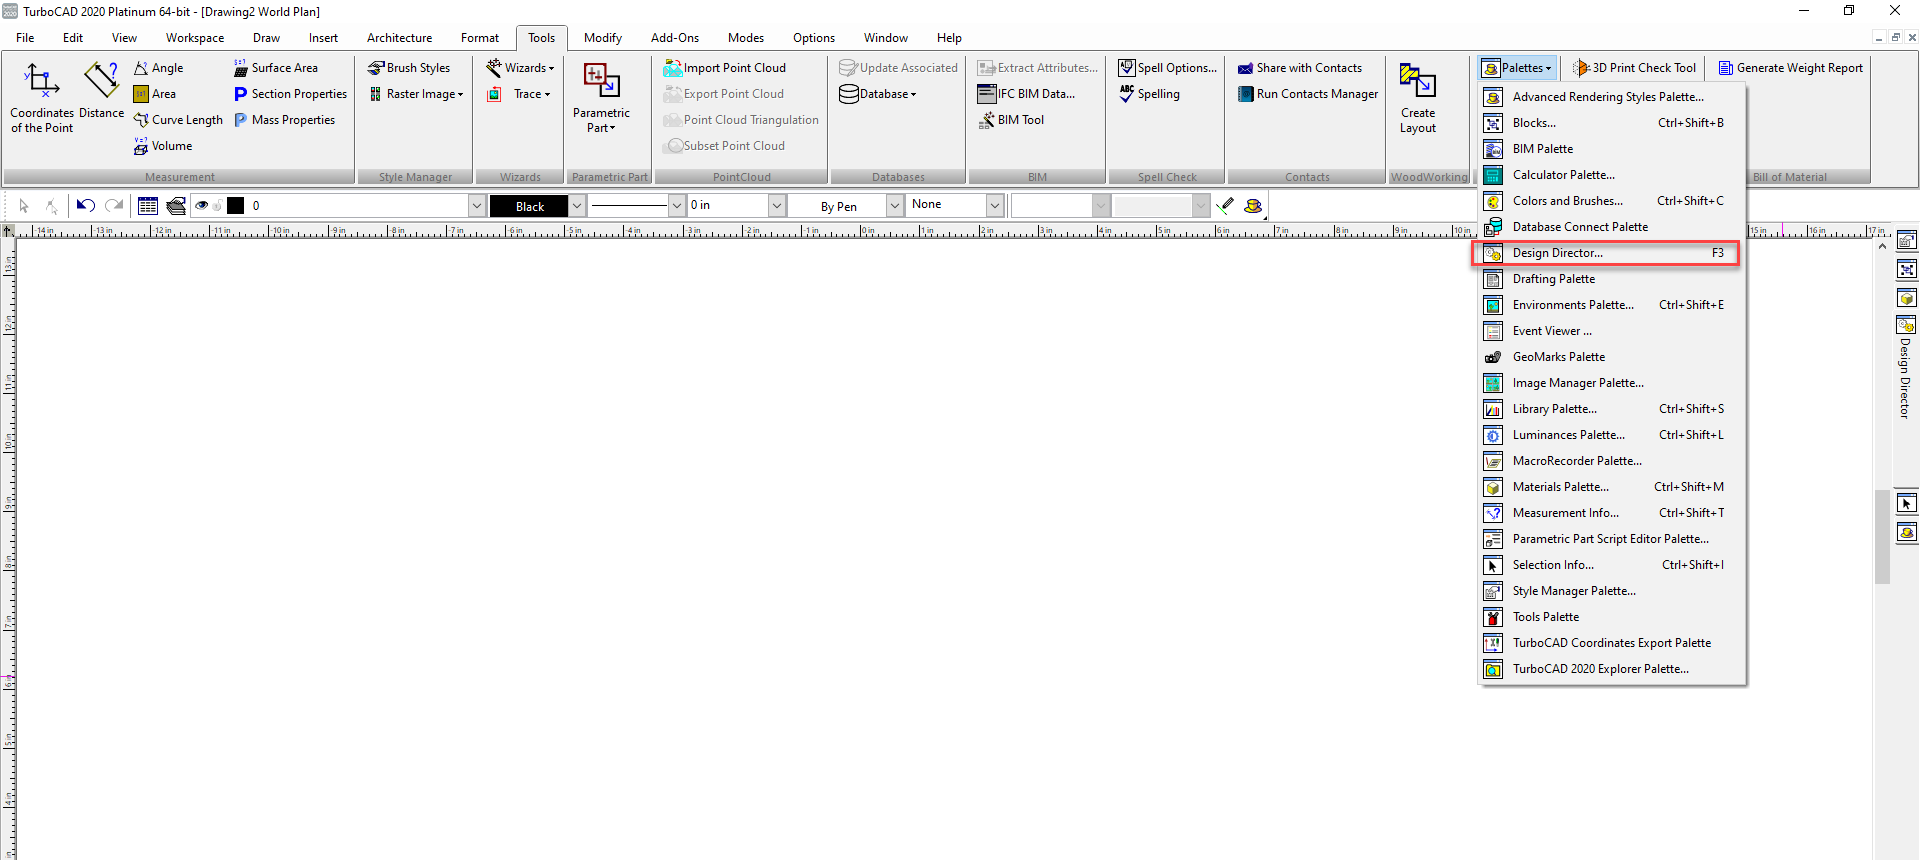1924x860 pixels.
Task: Click the black layer color swatch
Action: [x=236, y=206]
